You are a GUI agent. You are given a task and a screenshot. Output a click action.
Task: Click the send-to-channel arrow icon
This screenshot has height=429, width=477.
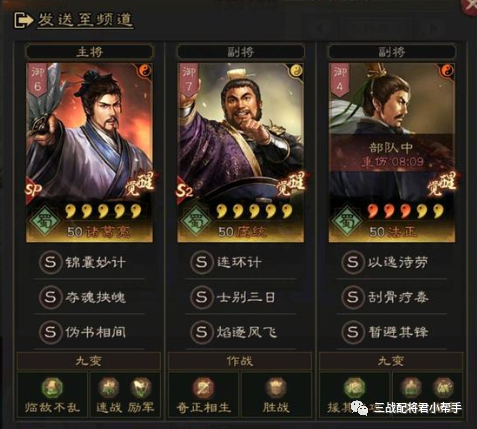click(x=23, y=20)
